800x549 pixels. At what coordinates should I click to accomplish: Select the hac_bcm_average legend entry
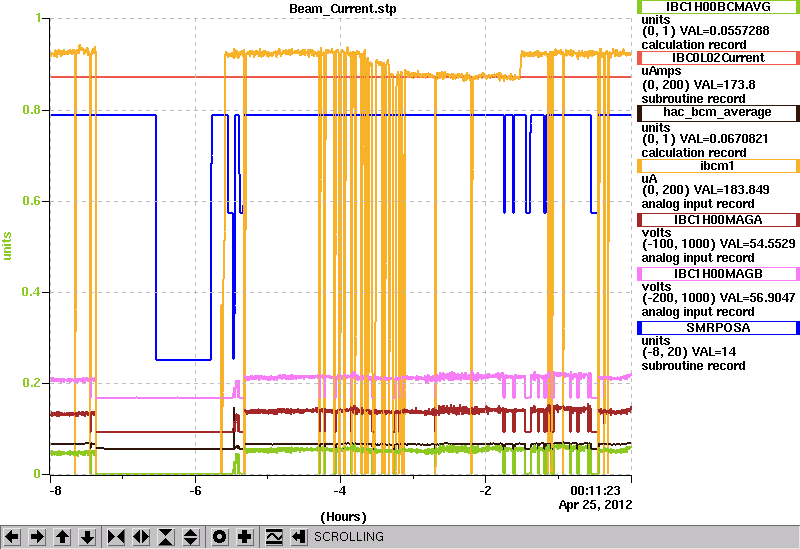717,112
